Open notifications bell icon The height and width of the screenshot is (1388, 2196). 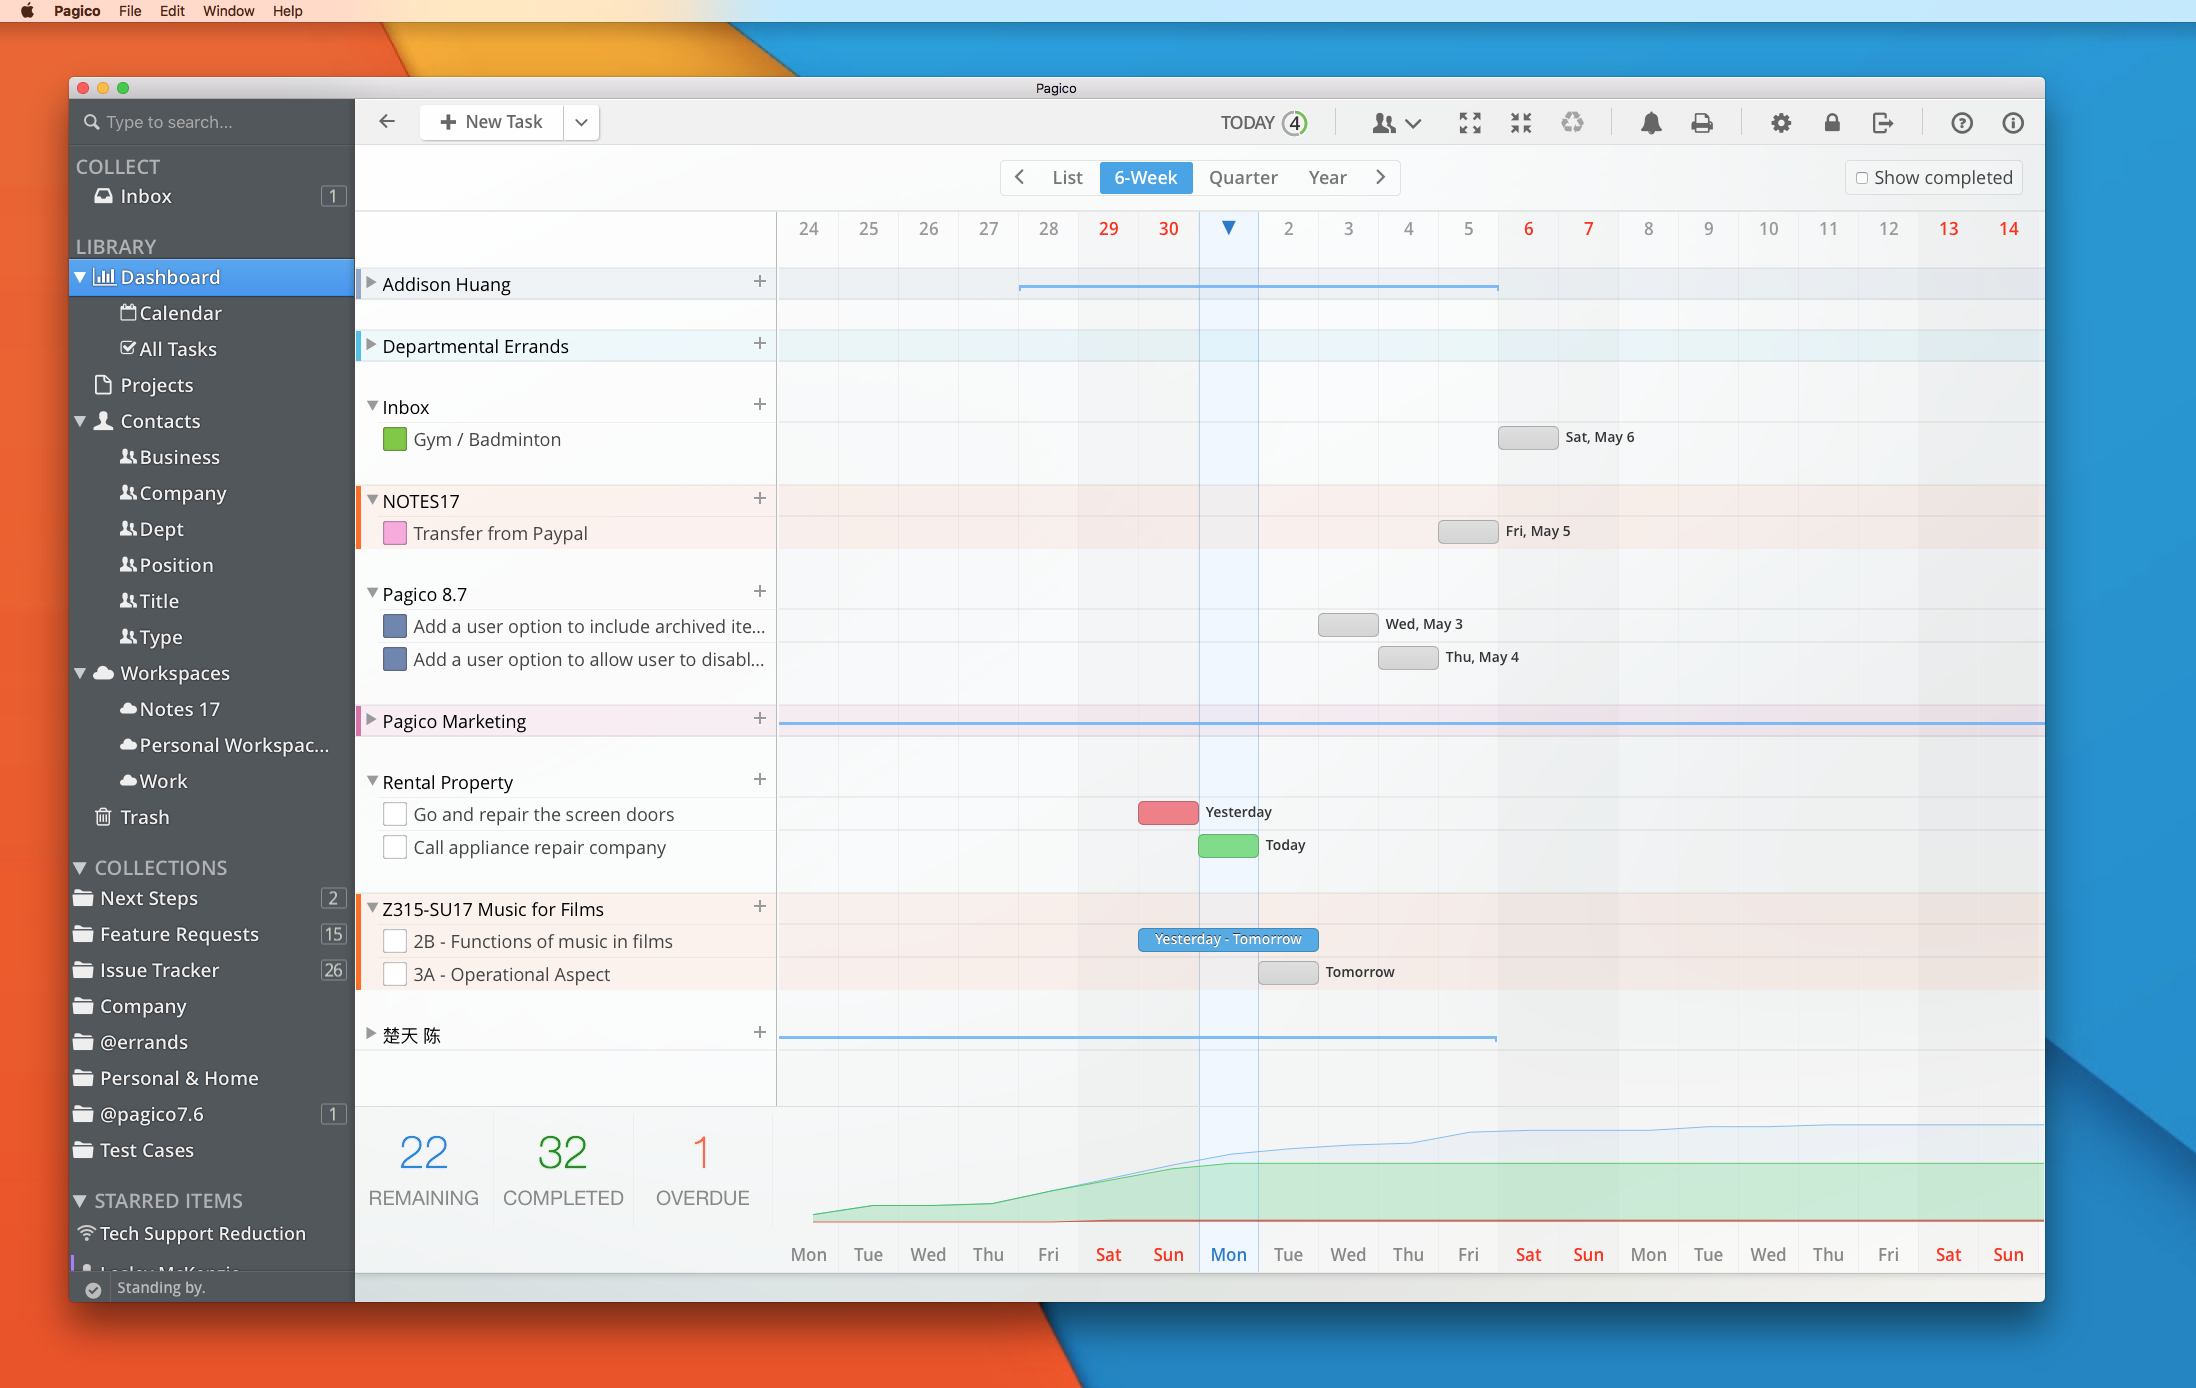click(1651, 123)
